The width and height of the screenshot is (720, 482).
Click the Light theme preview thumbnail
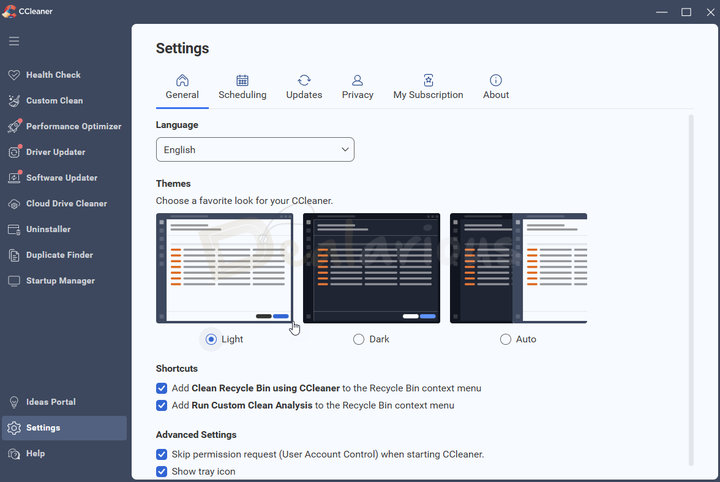pos(225,268)
